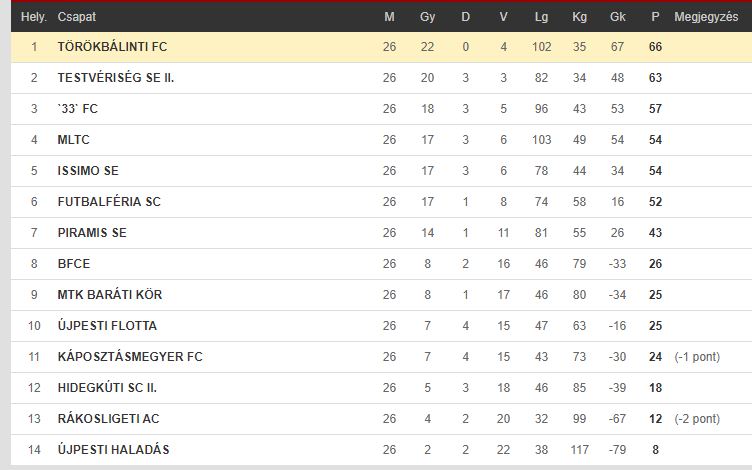Sort by the P points column header
The height and width of the screenshot is (470, 752).
pyautogui.click(x=655, y=17)
